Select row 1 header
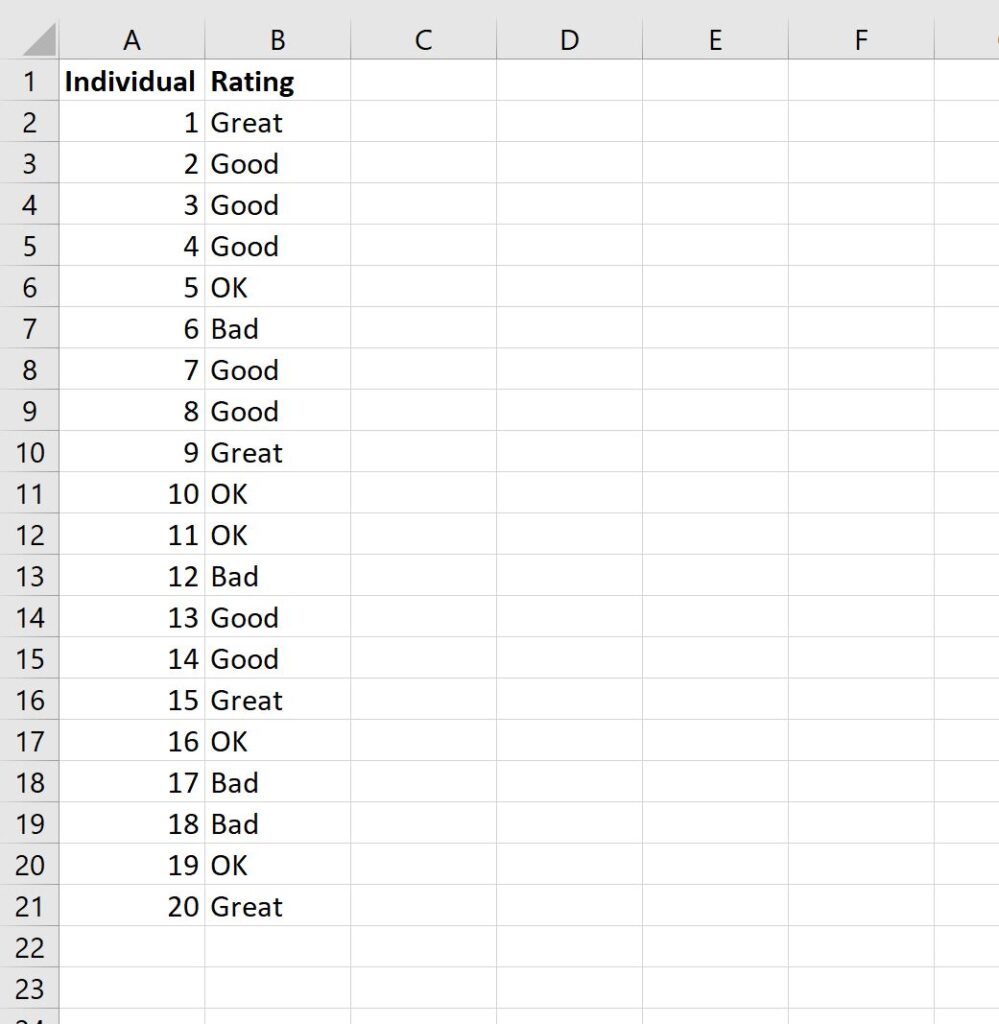Screen dimensions: 999x1024 coord(32,81)
